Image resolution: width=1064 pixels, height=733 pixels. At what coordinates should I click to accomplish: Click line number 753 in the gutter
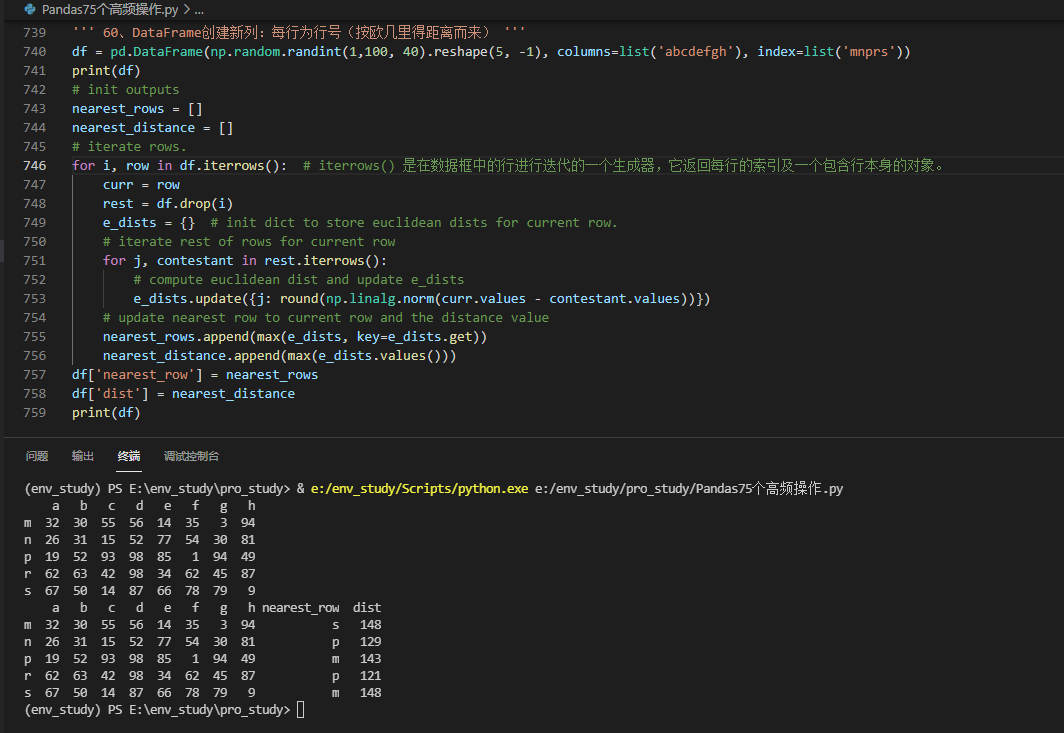click(35, 299)
